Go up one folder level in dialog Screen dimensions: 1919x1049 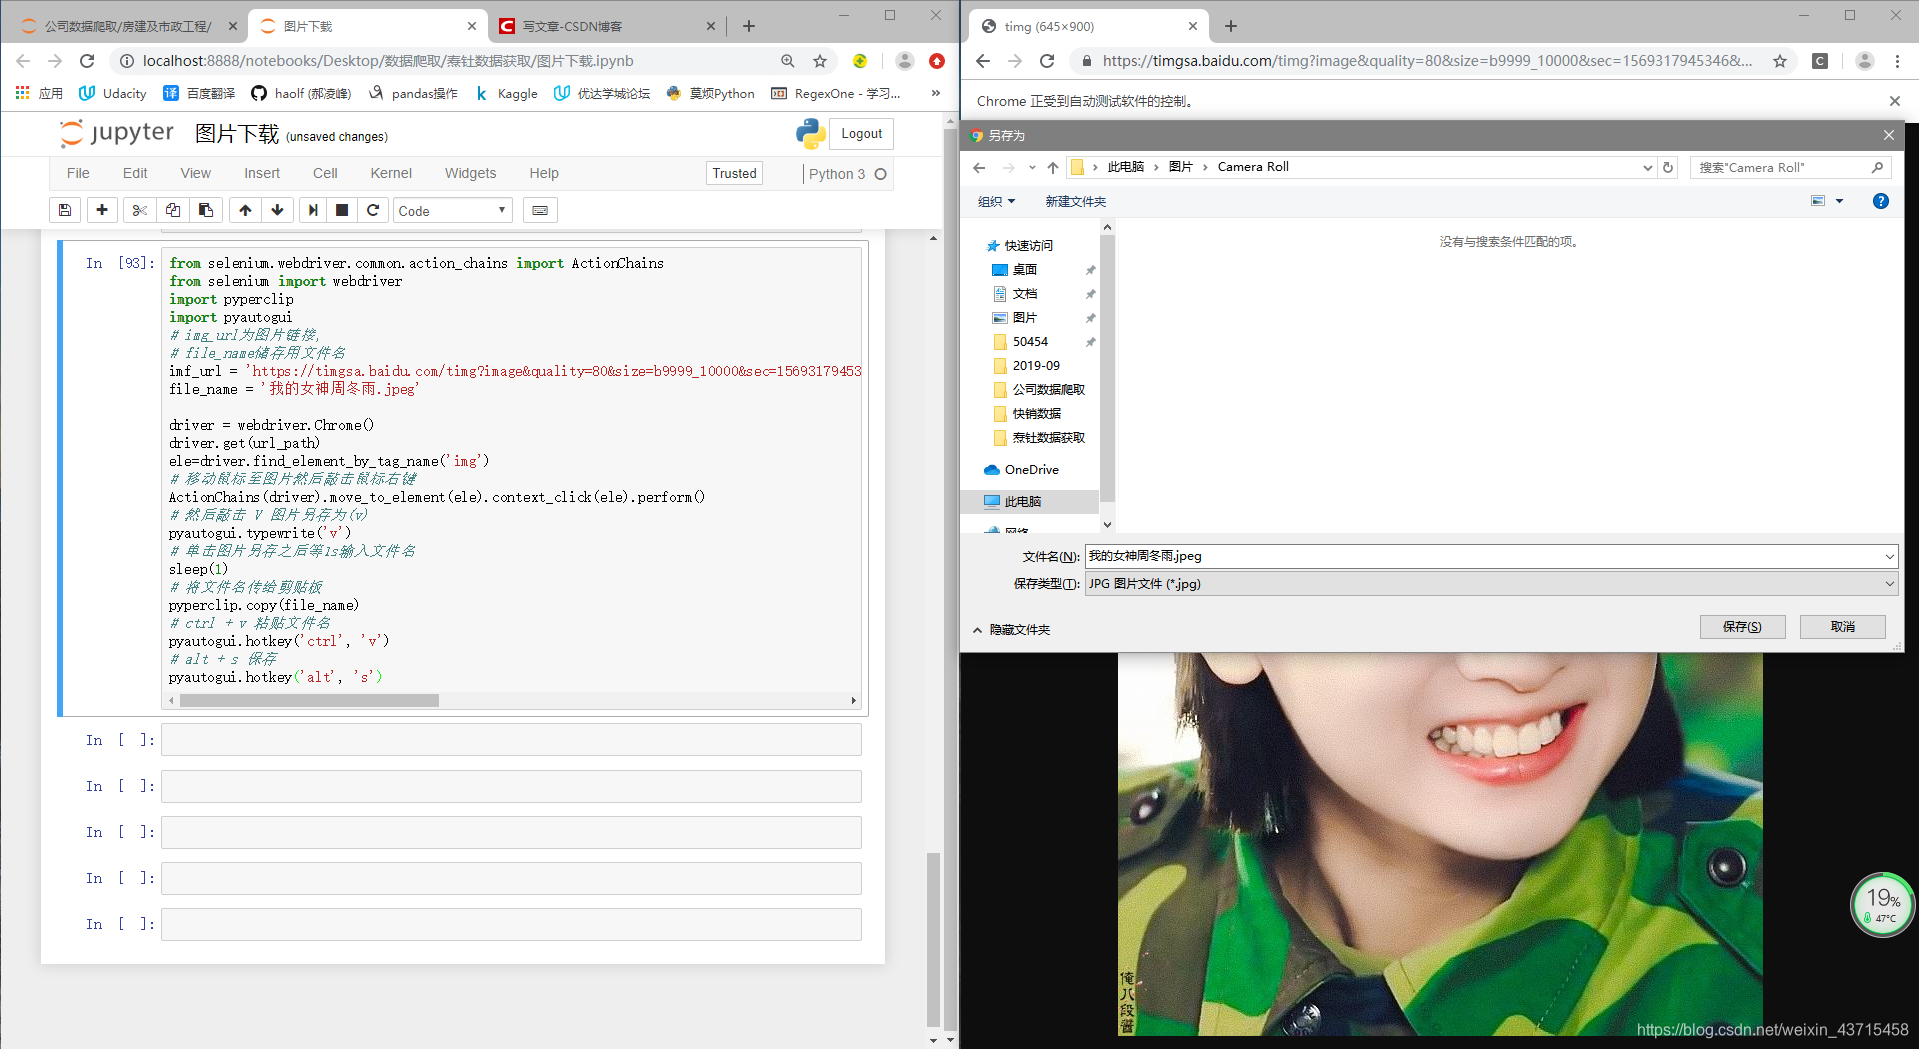click(1052, 167)
